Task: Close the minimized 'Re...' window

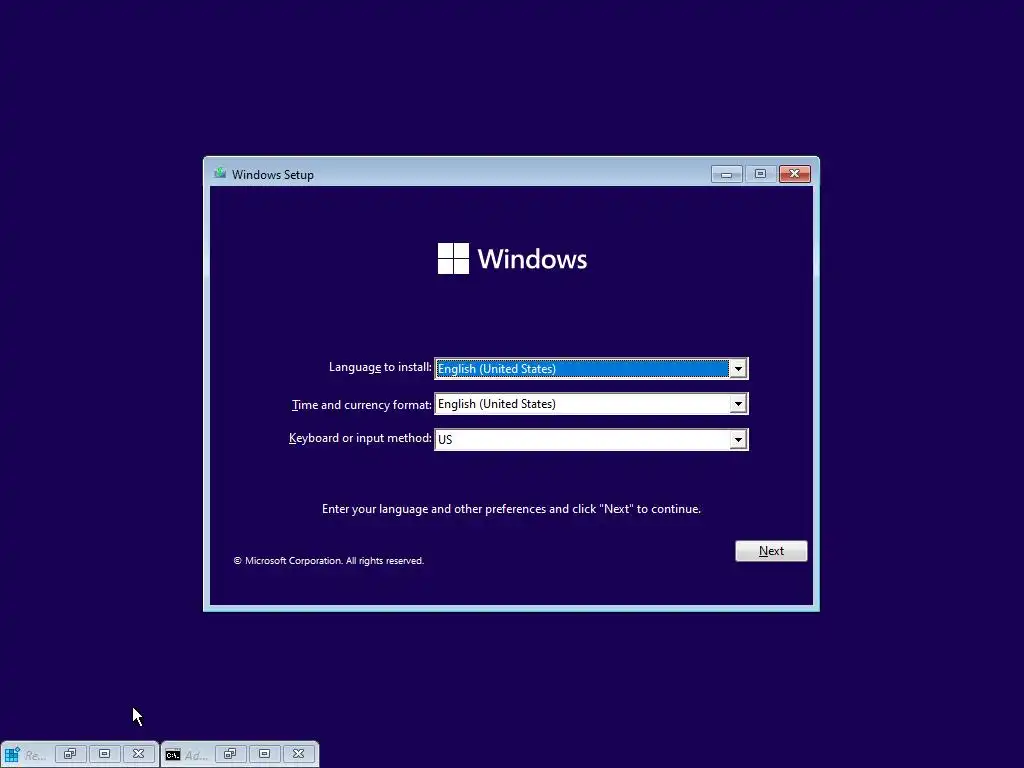Action: 138,754
